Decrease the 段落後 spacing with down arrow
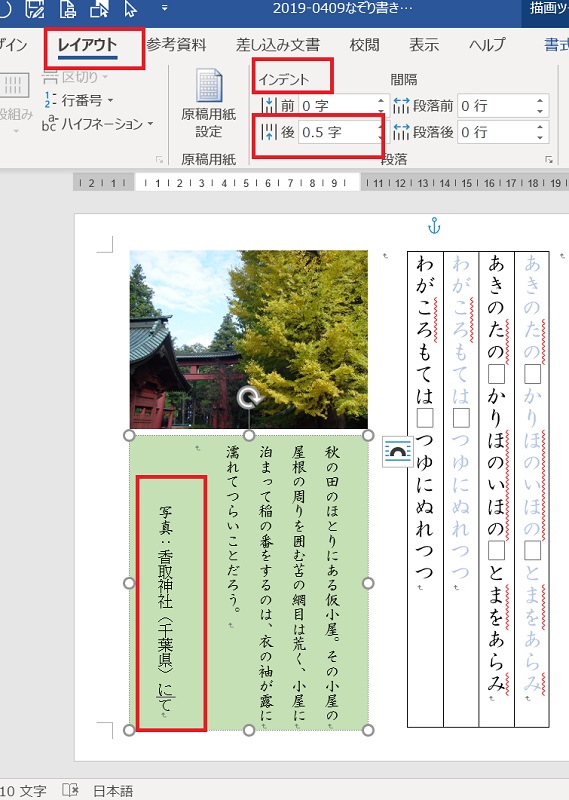 (540, 137)
